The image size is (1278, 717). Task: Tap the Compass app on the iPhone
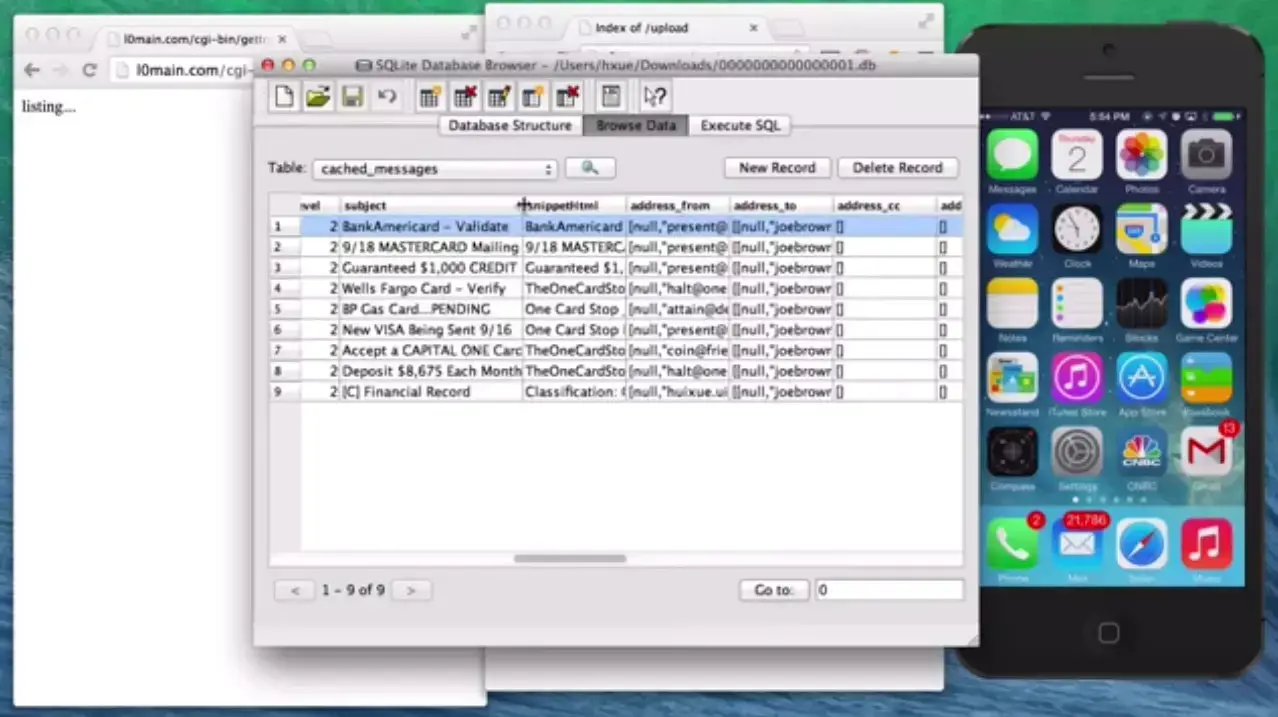click(x=1012, y=452)
